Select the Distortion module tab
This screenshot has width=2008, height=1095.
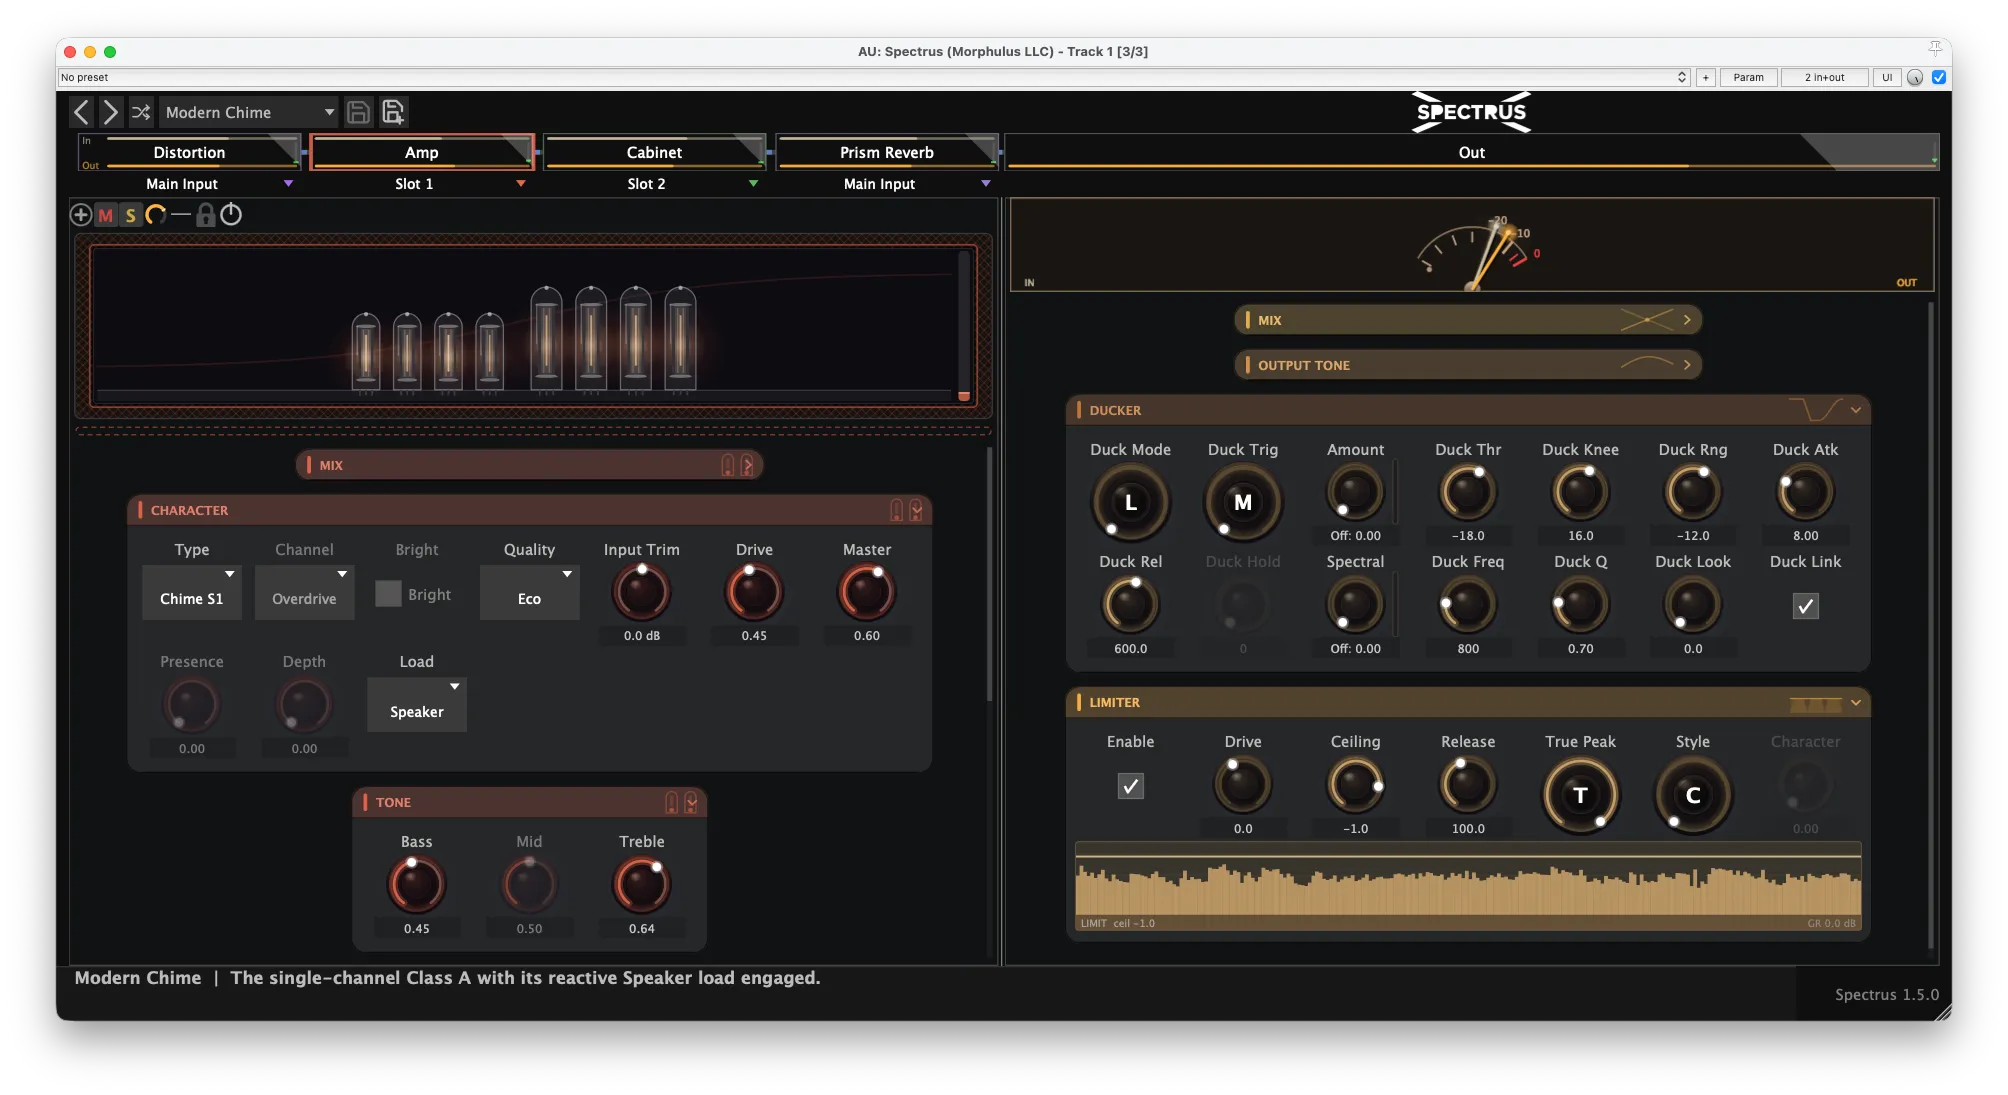pos(189,152)
